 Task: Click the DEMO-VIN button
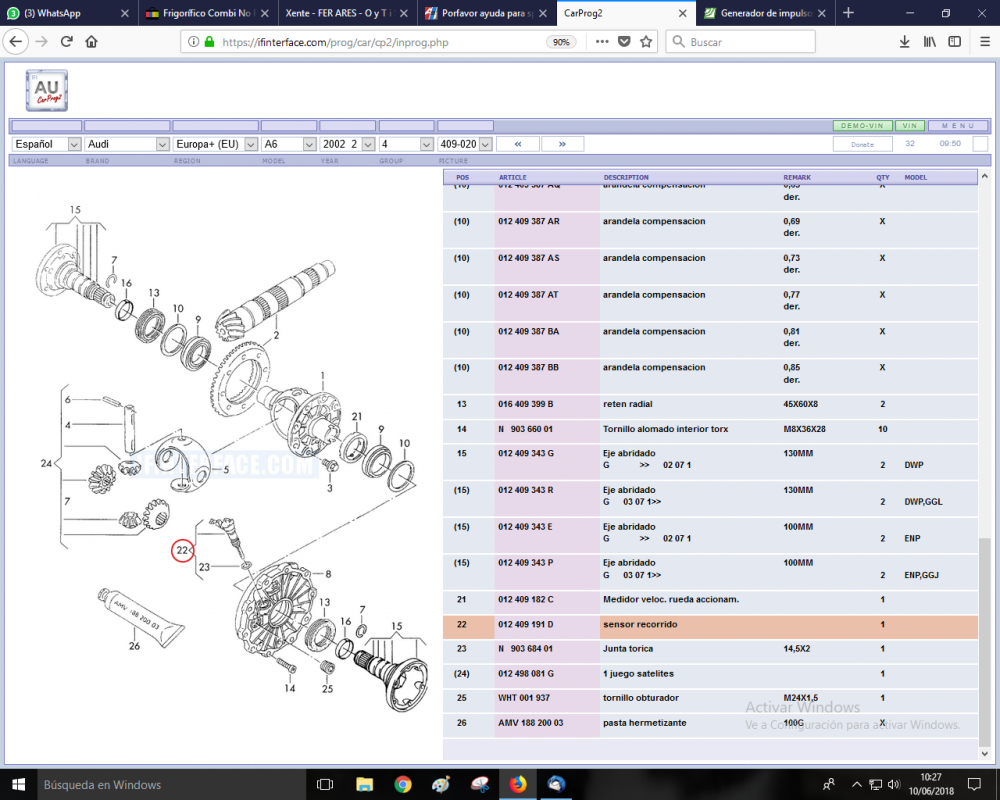862,126
